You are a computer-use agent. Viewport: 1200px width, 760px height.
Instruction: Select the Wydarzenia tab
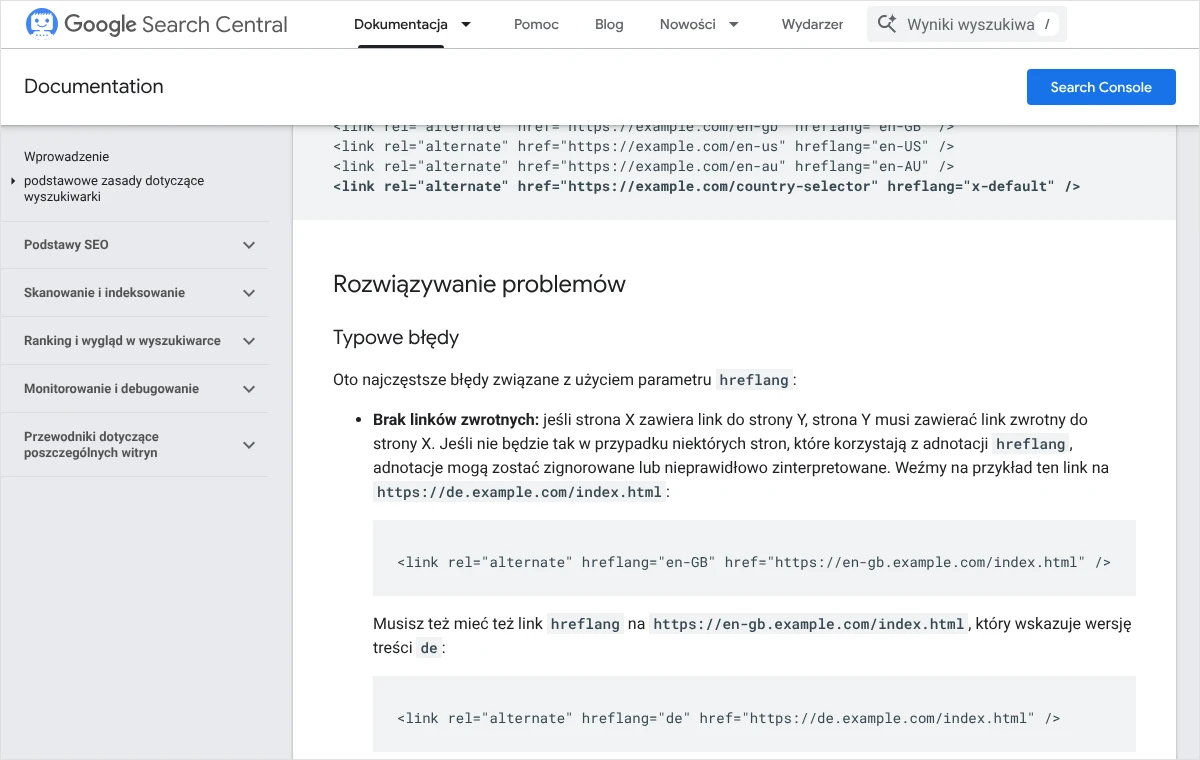coord(812,24)
